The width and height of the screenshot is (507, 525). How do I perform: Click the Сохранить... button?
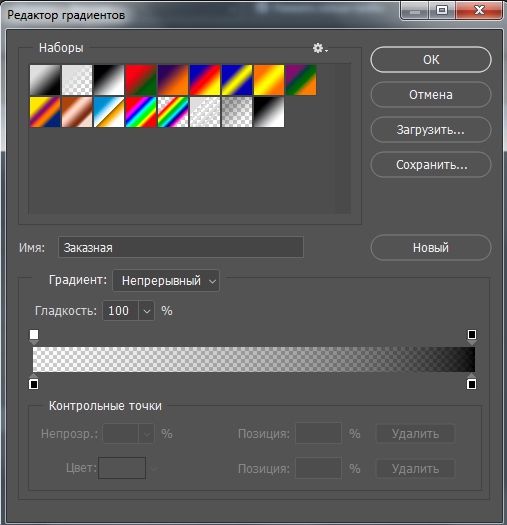[x=431, y=165]
